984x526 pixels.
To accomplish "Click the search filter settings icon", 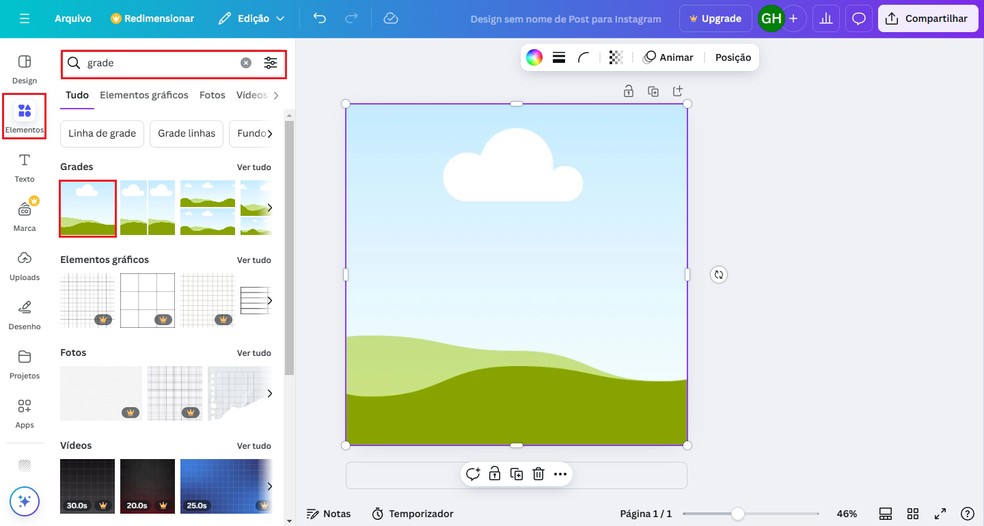I will 271,63.
